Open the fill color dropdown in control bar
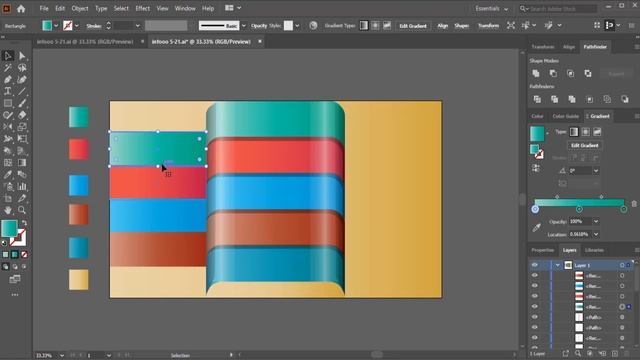The height and width of the screenshot is (360, 640). point(56,26)
